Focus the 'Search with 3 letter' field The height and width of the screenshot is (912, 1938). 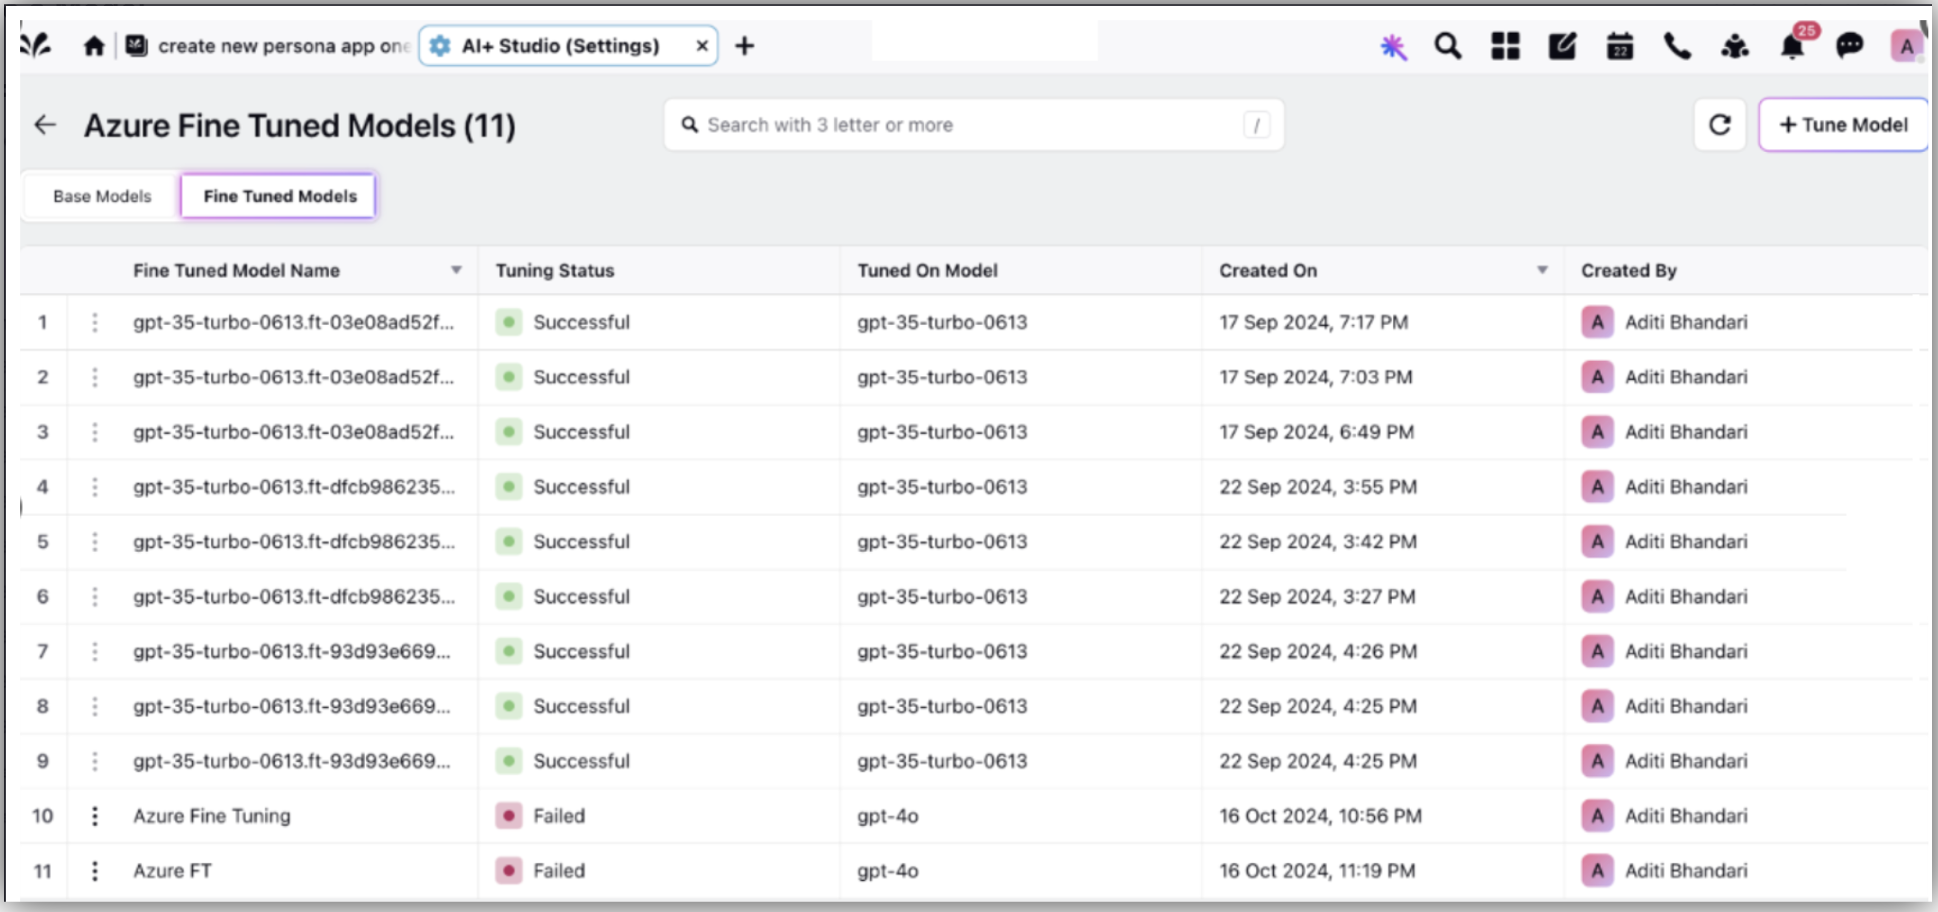point(974,125)
